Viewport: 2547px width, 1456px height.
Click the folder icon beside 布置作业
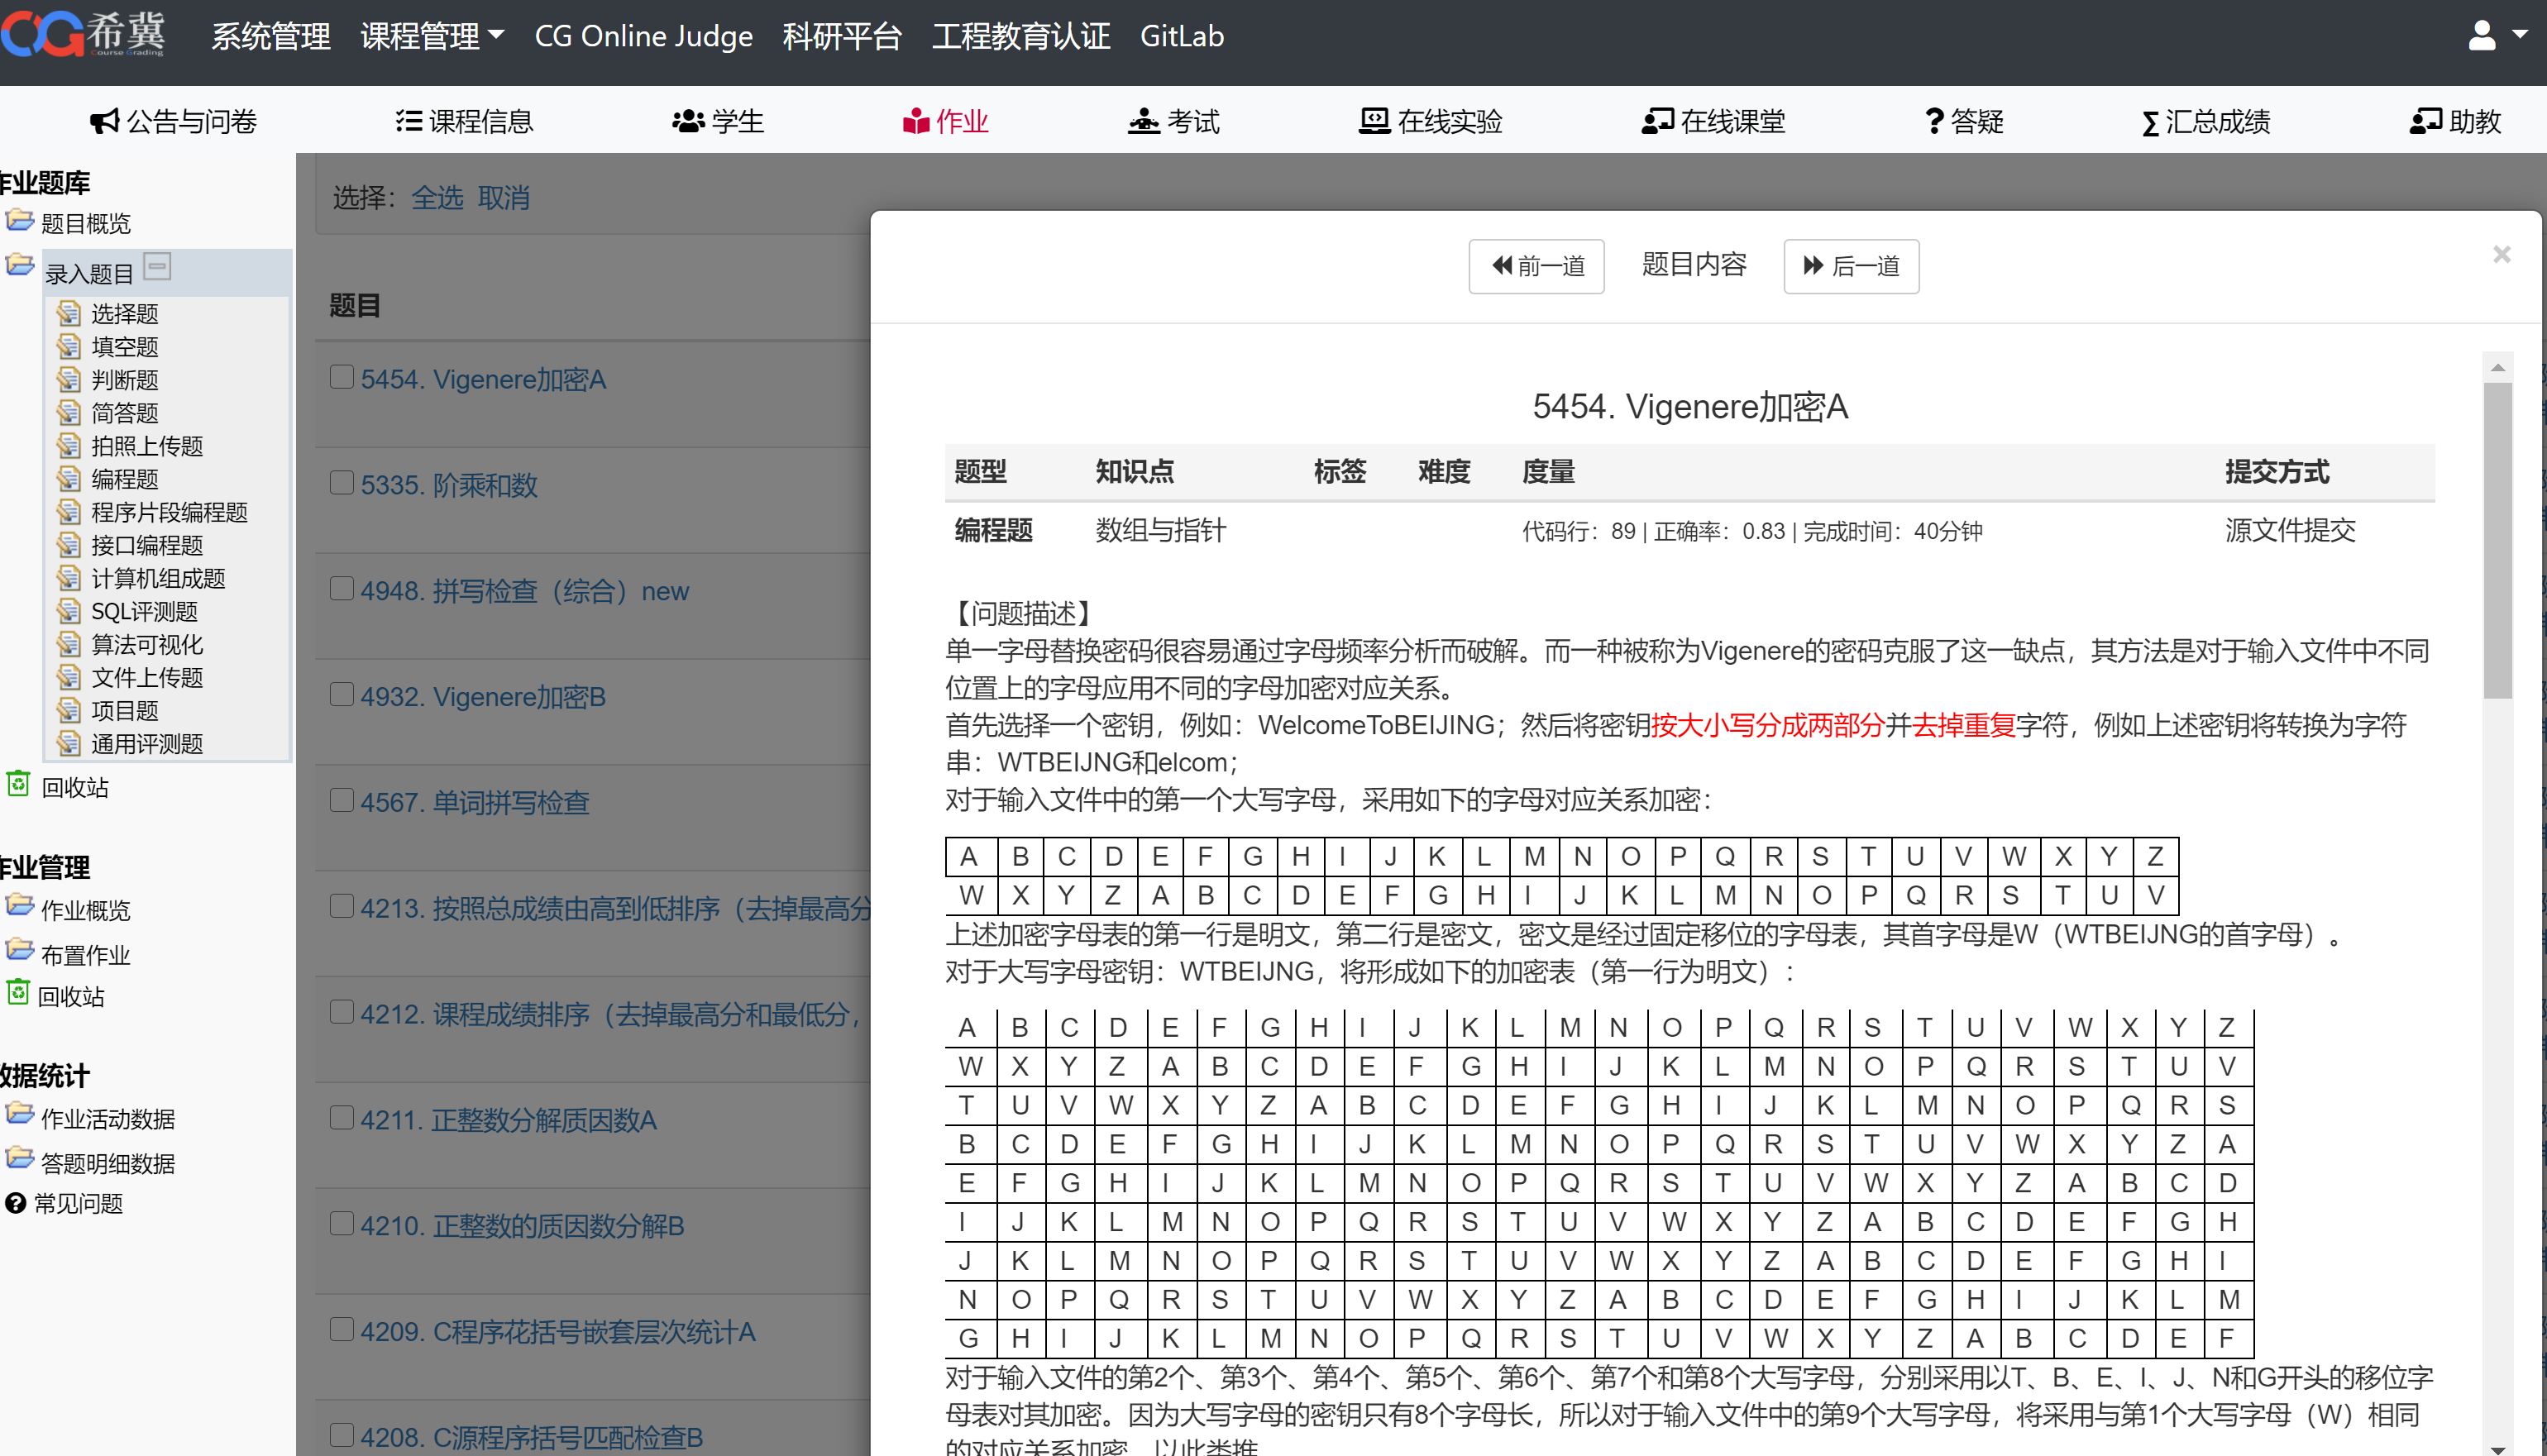click(x=19, y=950)
